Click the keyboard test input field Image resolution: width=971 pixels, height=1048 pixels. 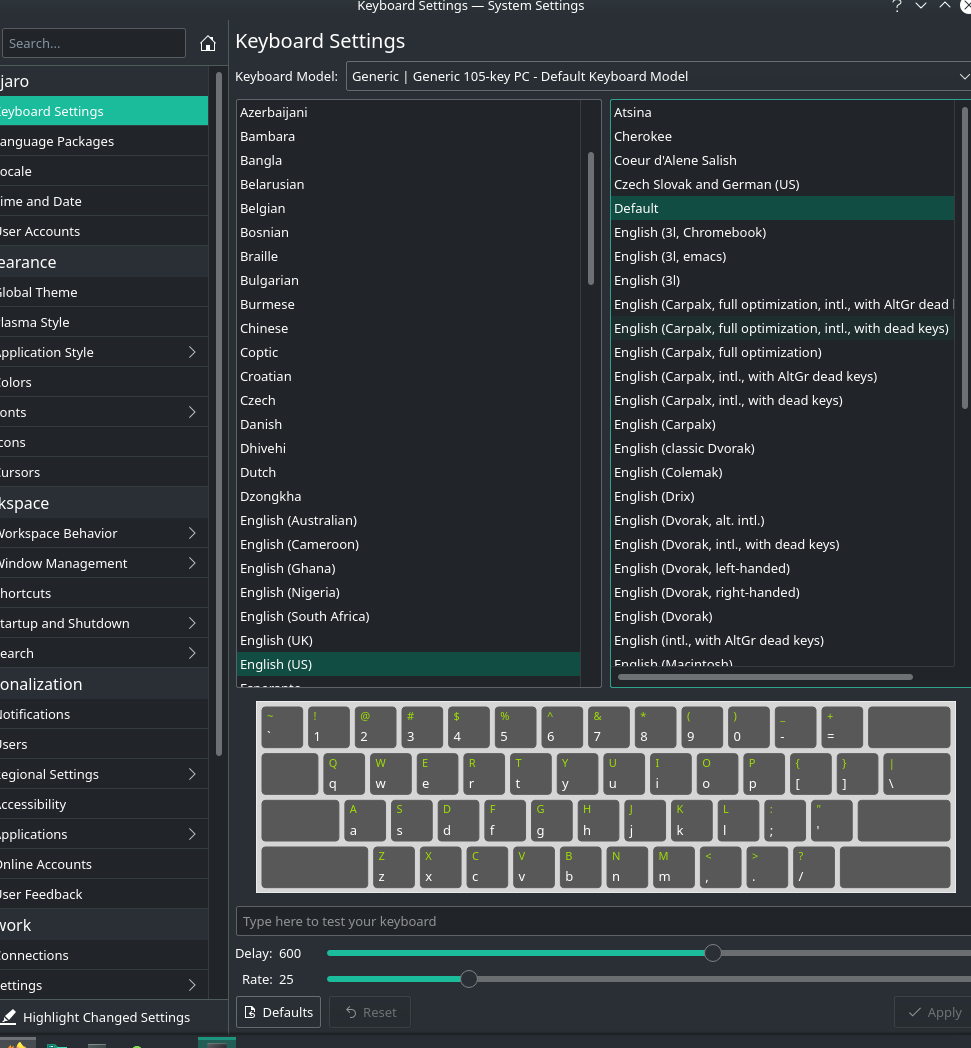coord(600,921)
